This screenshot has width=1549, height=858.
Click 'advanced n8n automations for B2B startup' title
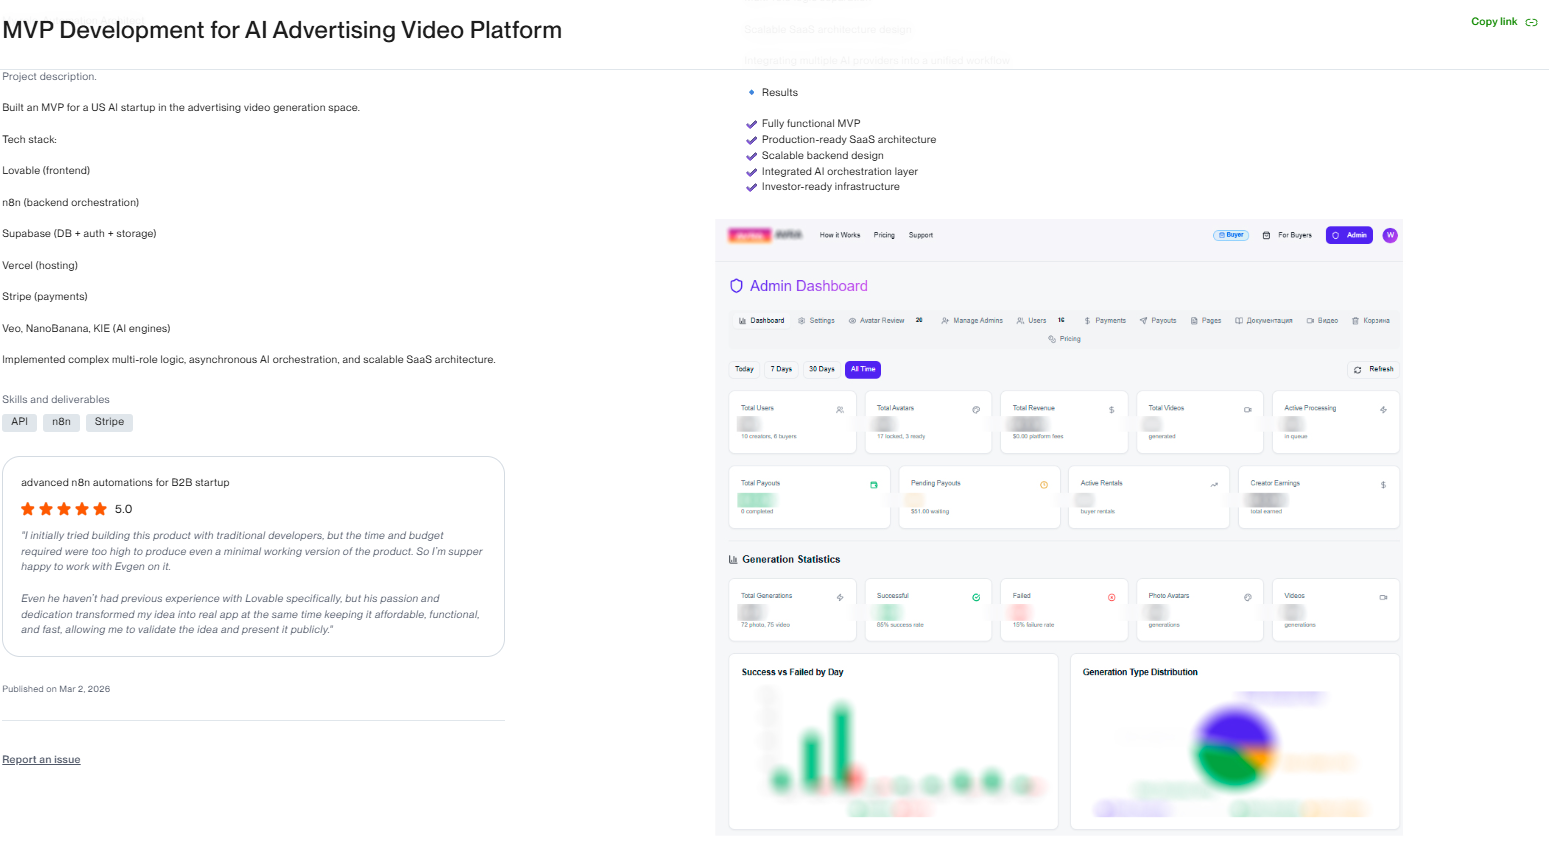coord(125,483)
